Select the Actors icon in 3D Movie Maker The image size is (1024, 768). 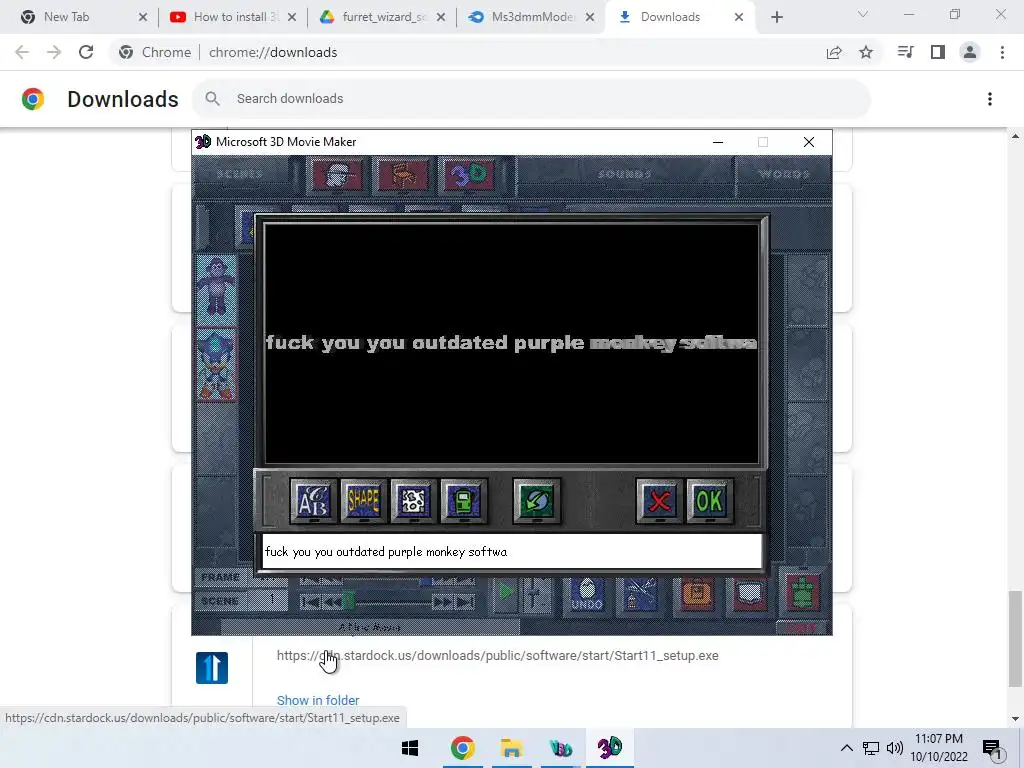tap(337, 174)
